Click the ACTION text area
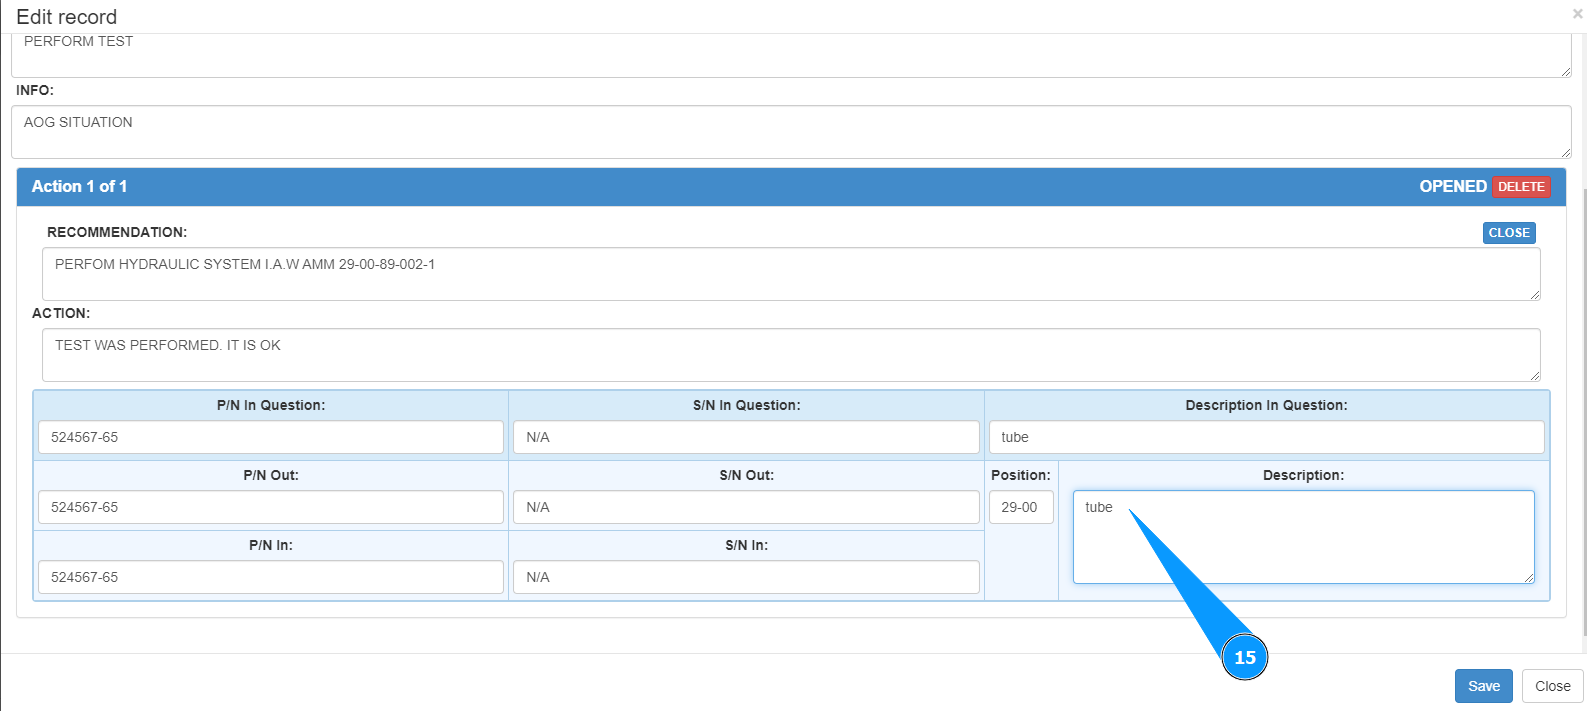The width and height of the screenshot is (1587, 711). [x=791, y=355]
